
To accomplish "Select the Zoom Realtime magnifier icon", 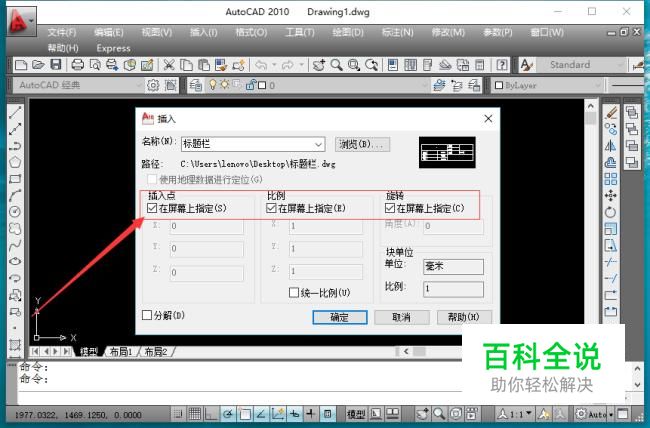I will (336, 65).
